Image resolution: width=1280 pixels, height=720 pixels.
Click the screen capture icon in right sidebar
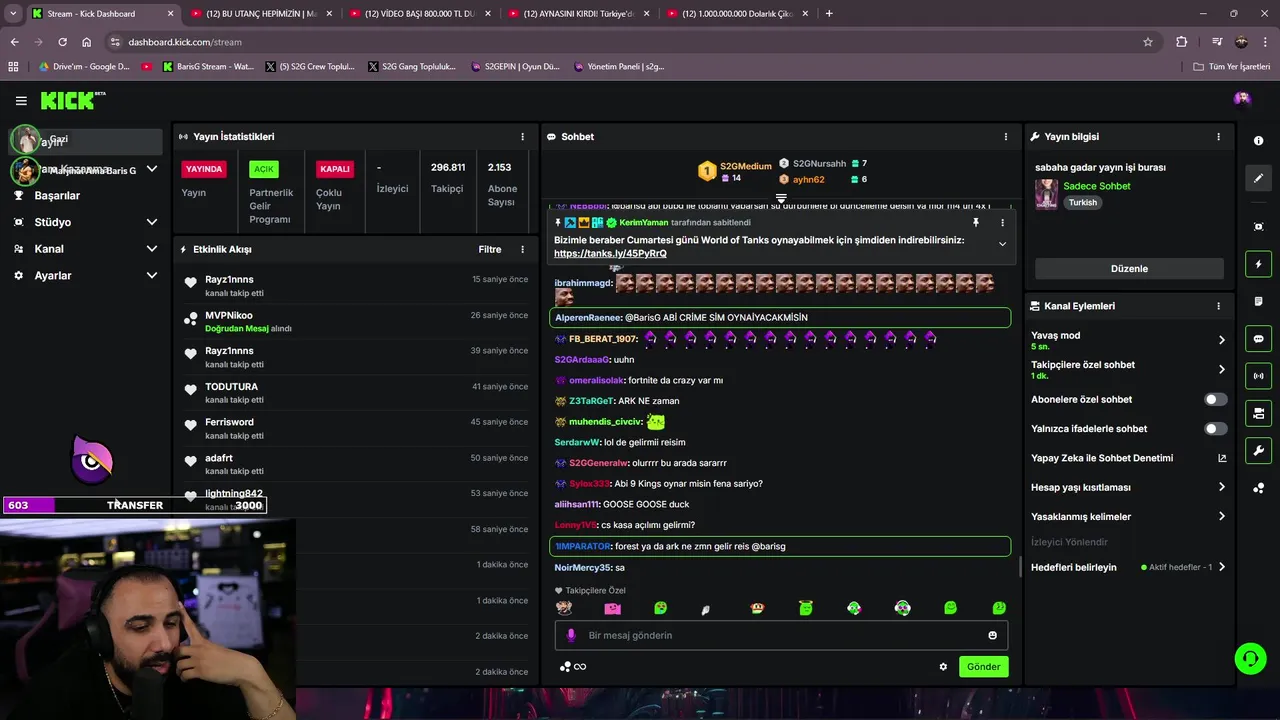pyautogui.click(x=1259, y=227)
